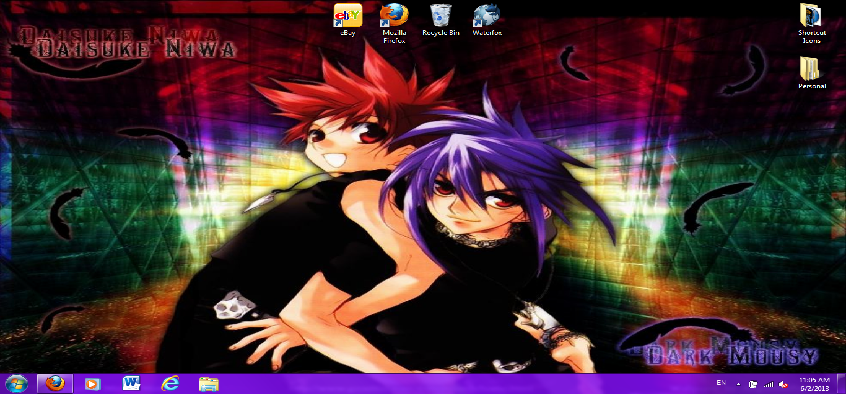Open the muted volume speaker icon
849x395 pixels.
(783, 384)
